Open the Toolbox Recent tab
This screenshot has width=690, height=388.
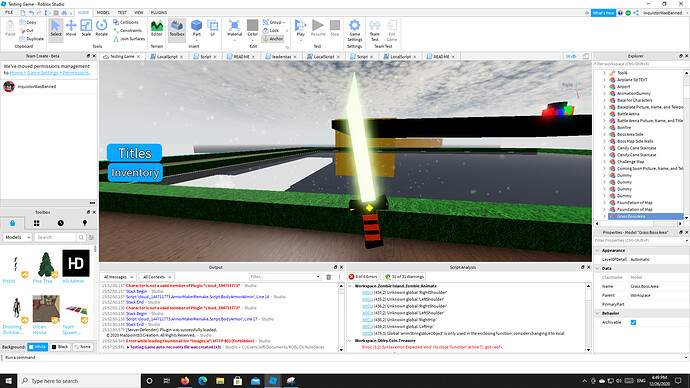pos(61,223)
